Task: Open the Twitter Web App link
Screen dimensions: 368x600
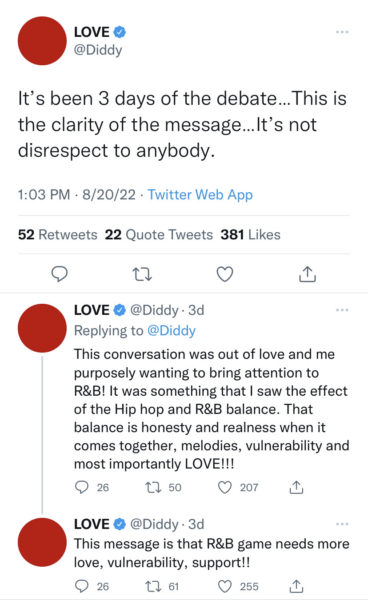Action: pyautogui.click(x=200, y=195)
